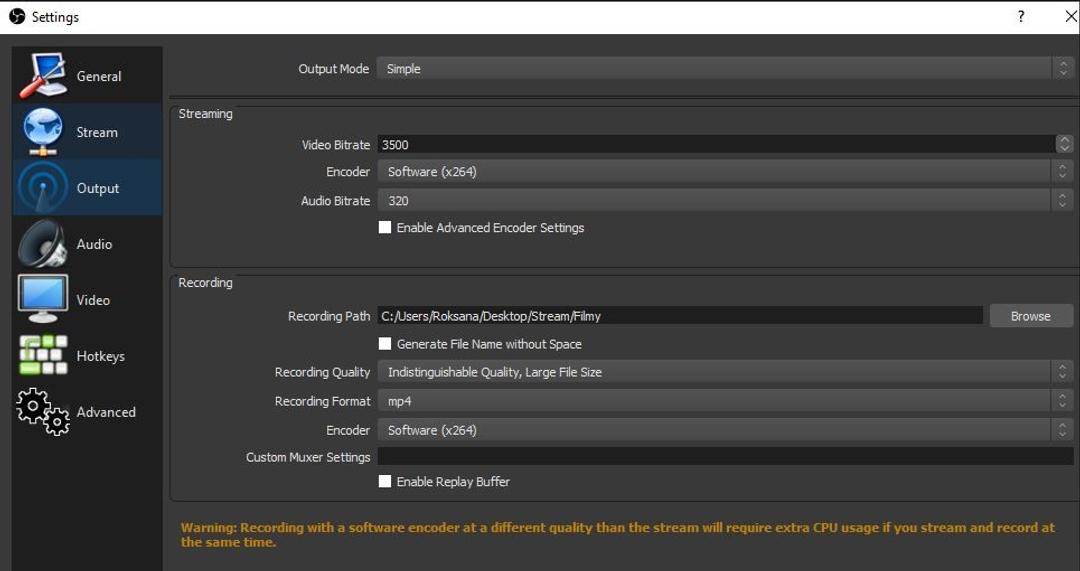Click the Custom Muxer Settings field
Image resolution: width=1080 pixels, height=571 pixels.
click(724, 457)
